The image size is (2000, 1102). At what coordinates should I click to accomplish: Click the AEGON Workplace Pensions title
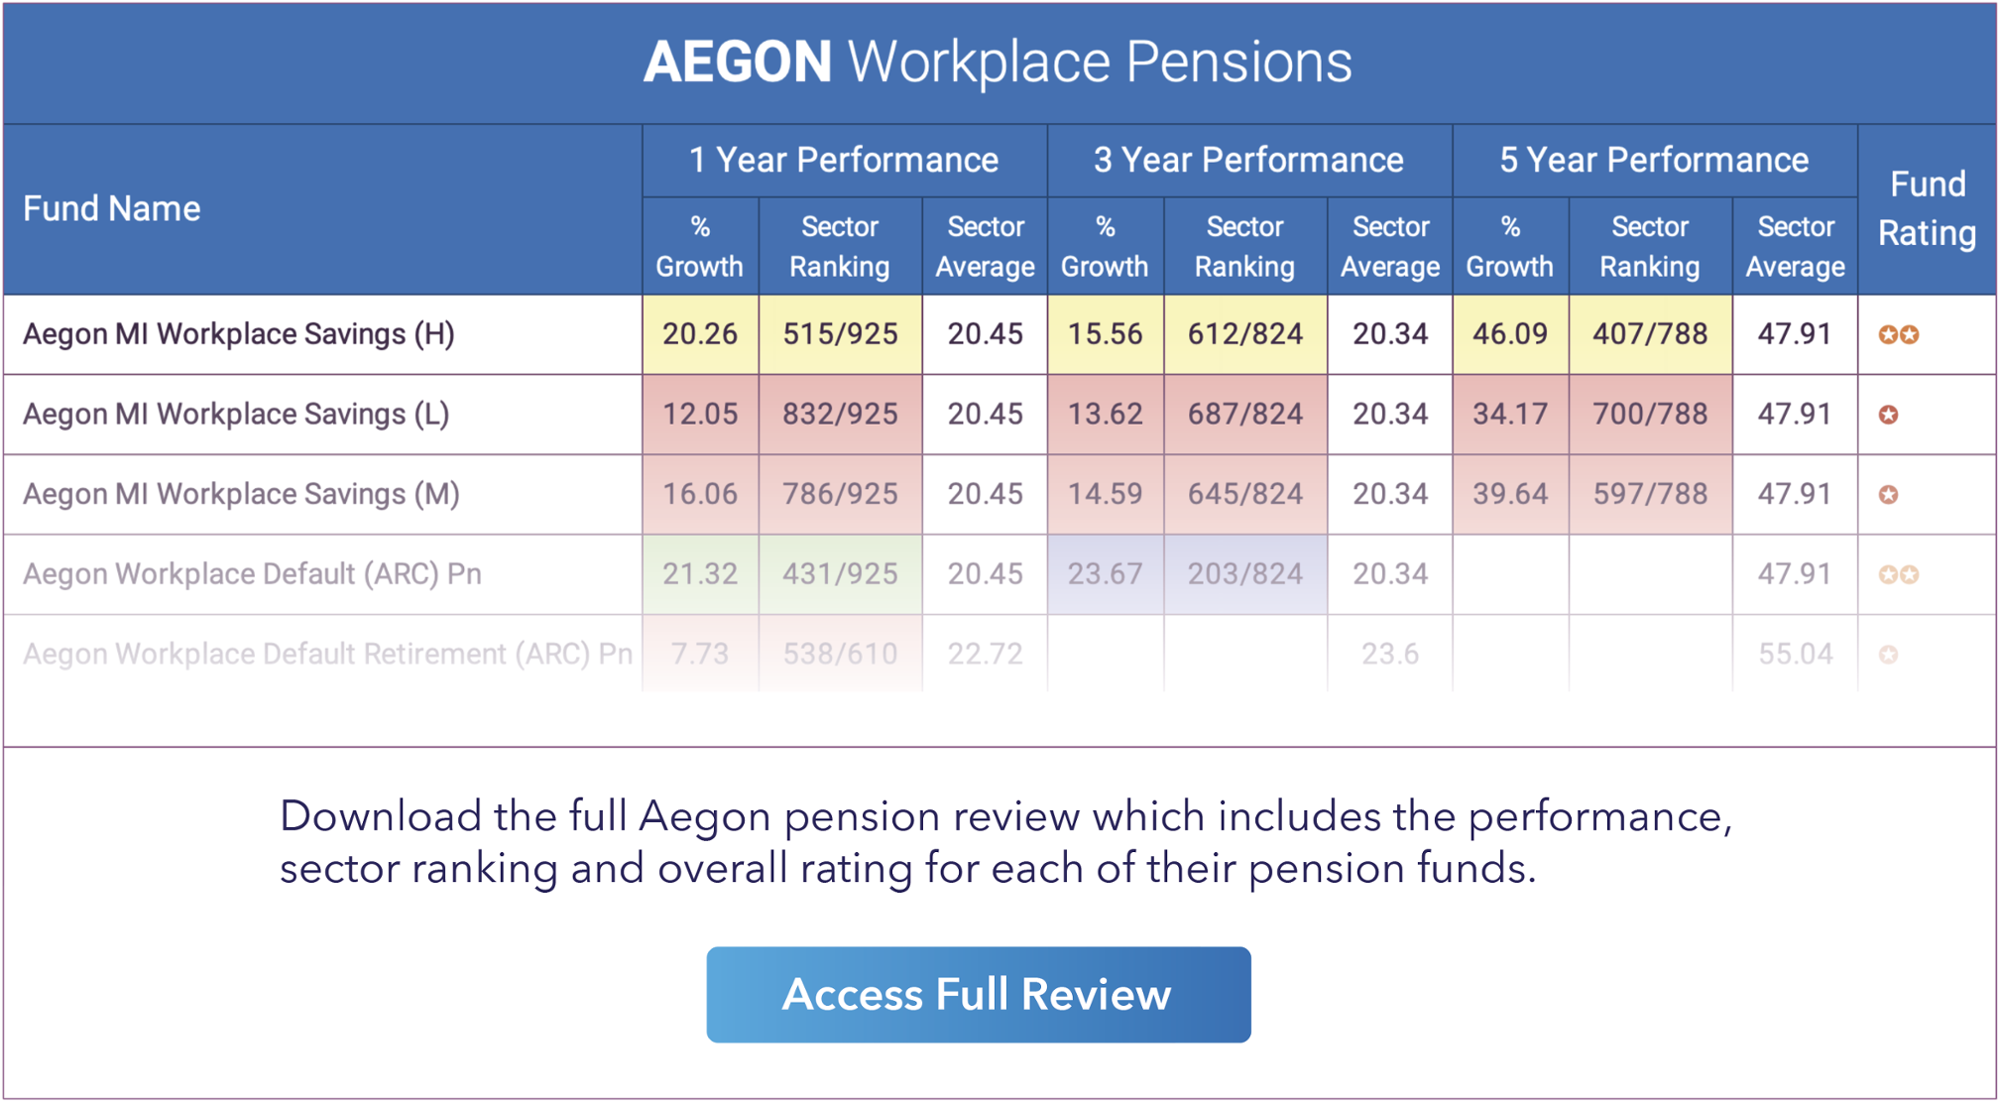point(998,62)
